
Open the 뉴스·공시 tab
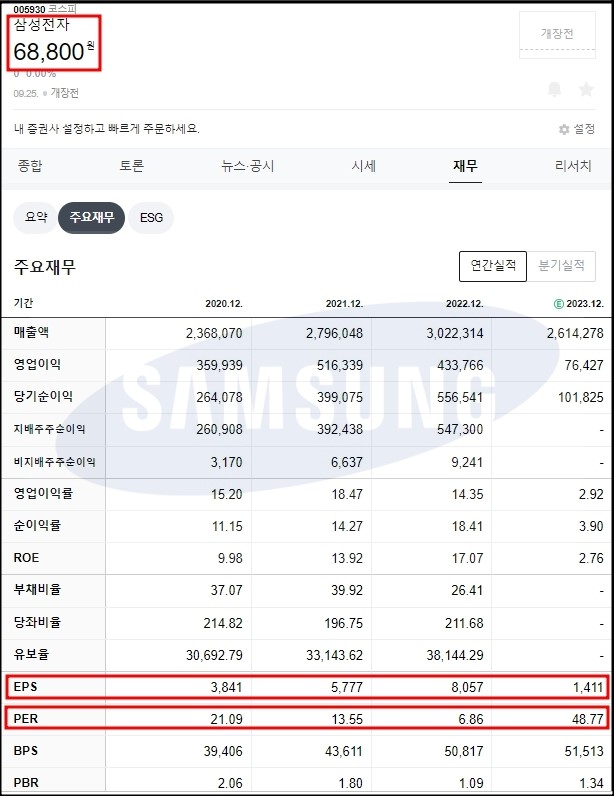click(x=247, y=165)
